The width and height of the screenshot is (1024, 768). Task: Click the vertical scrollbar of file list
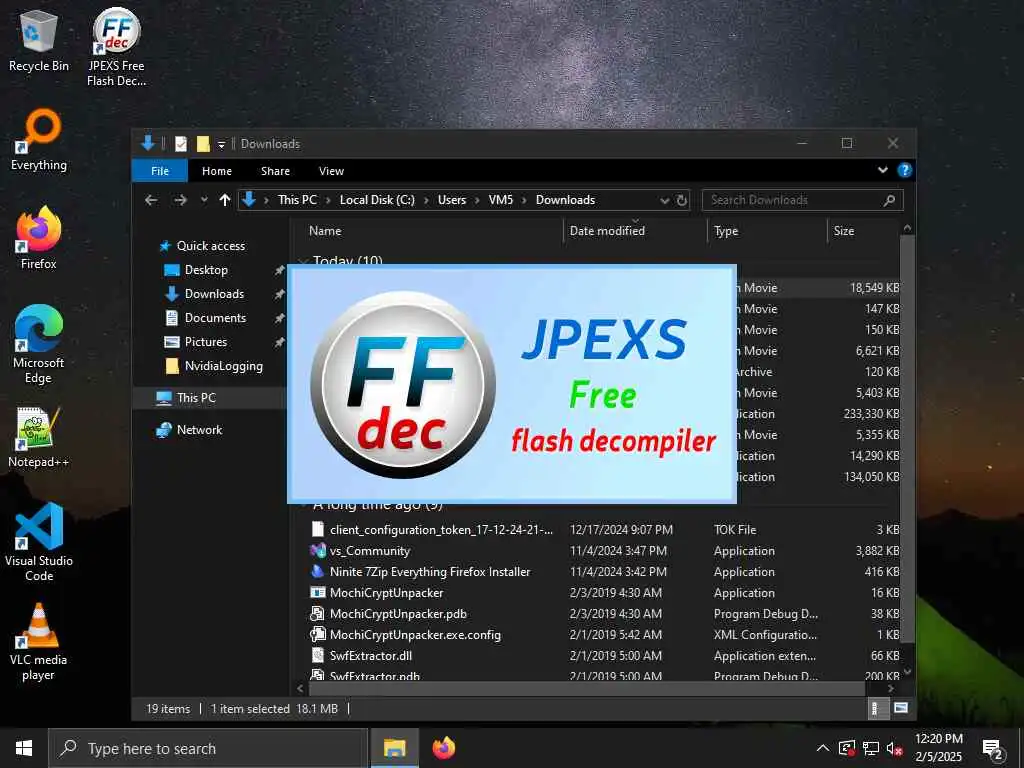tap(907, 441)
